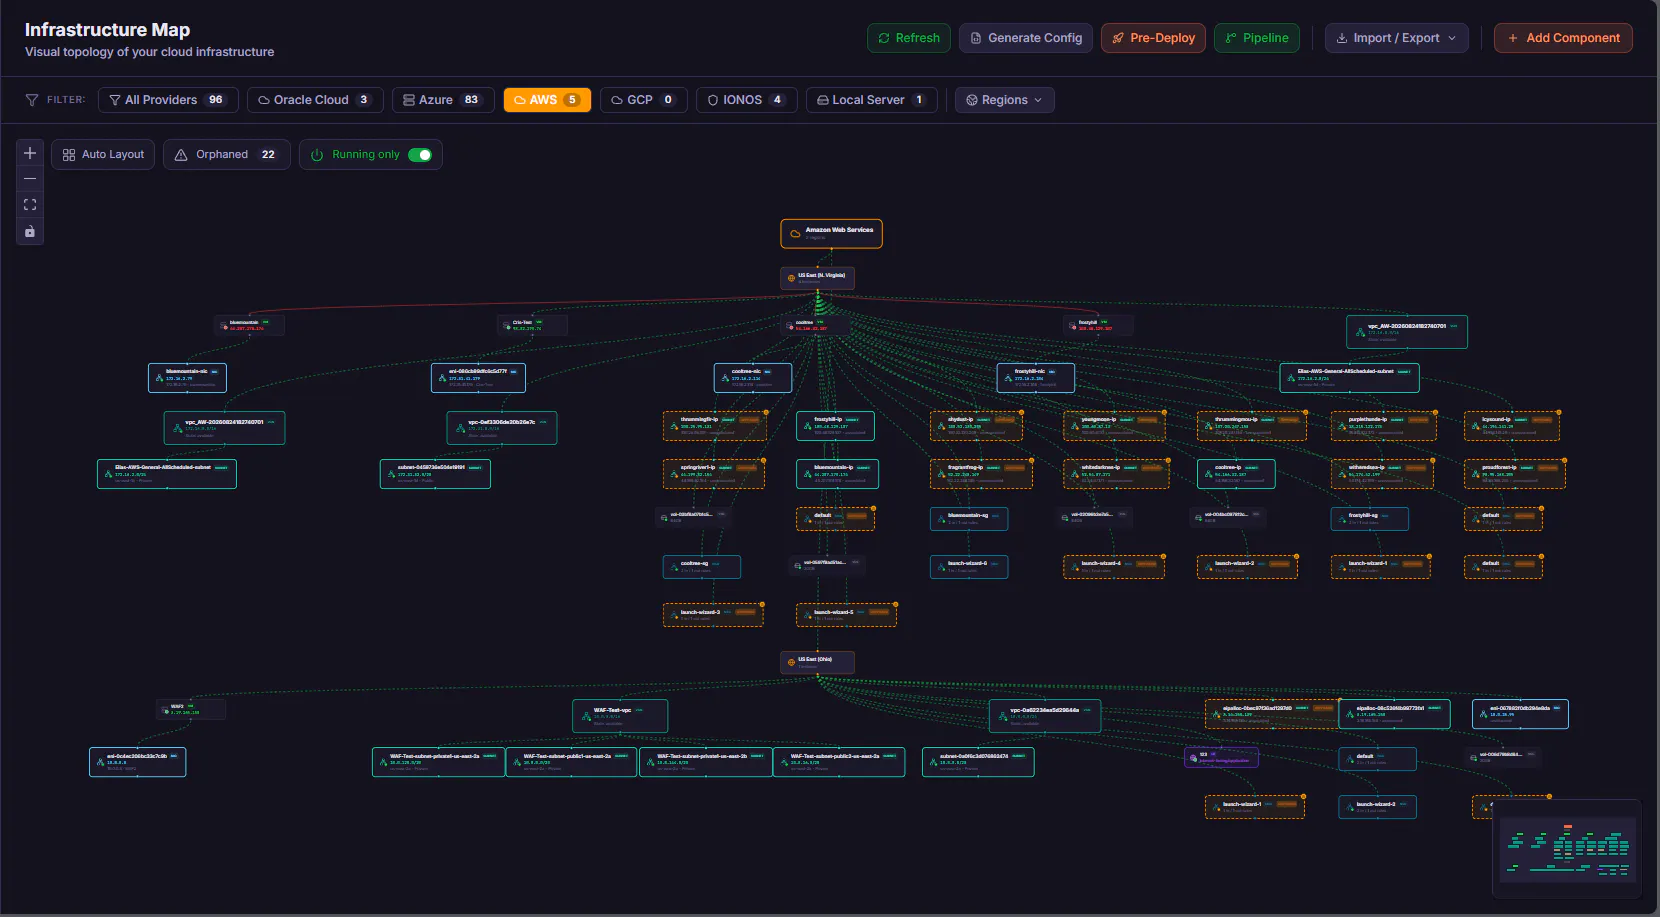Image resolution: width=1660 pixels, height=917 pixels.
Task: Select the WAF2 VM node
Action: coord(191,710)
